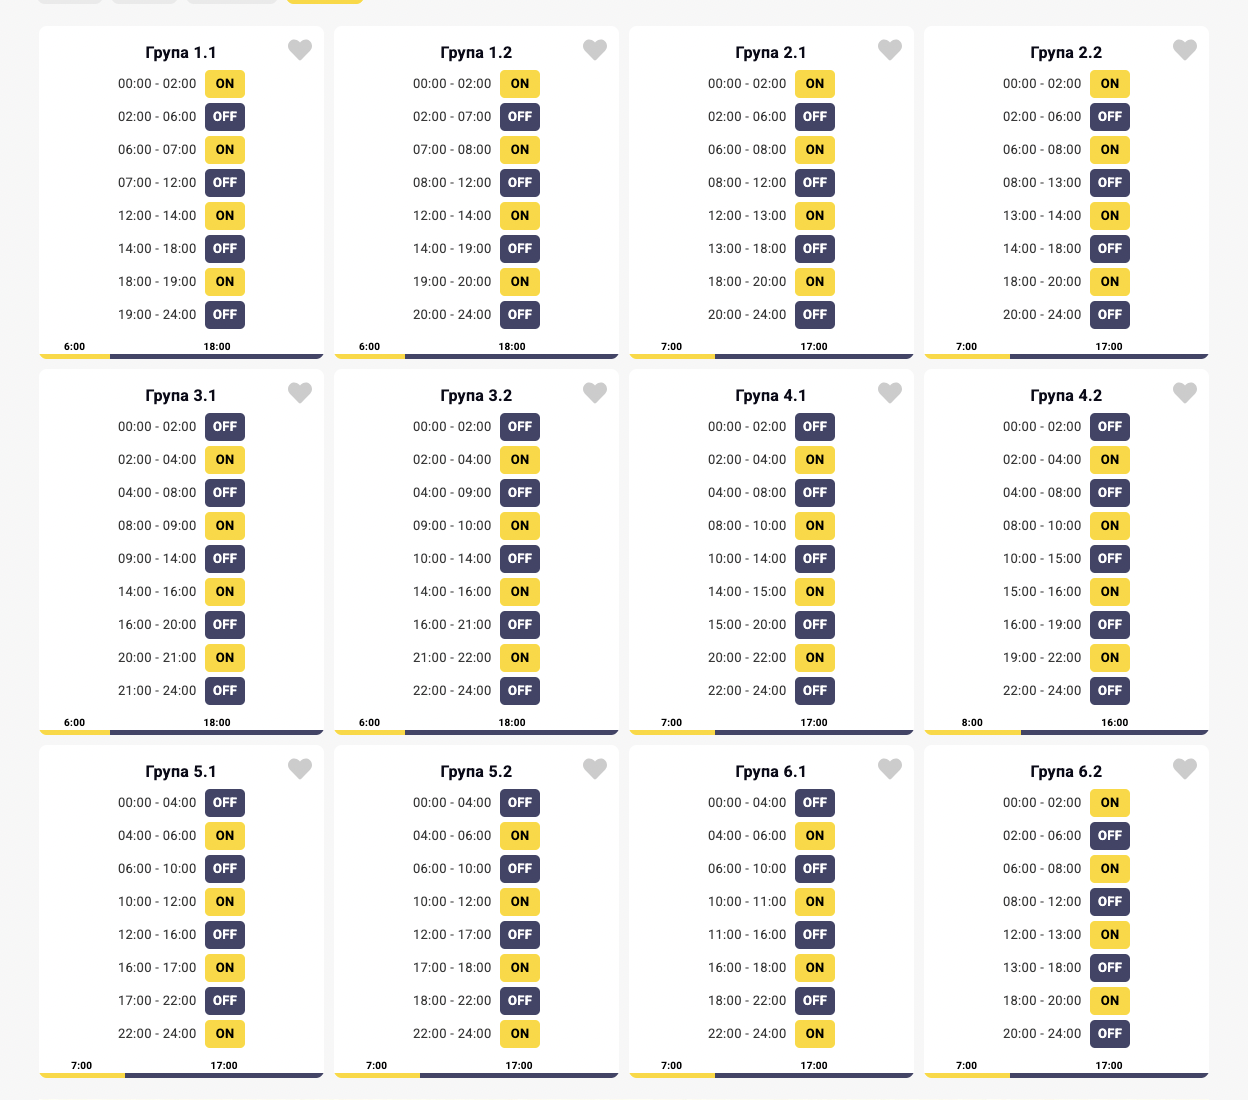Click OFF badge for 13:00 - 18:00 in Група 2.1
Screen dimensions: 1248x1100
(815, 249)
